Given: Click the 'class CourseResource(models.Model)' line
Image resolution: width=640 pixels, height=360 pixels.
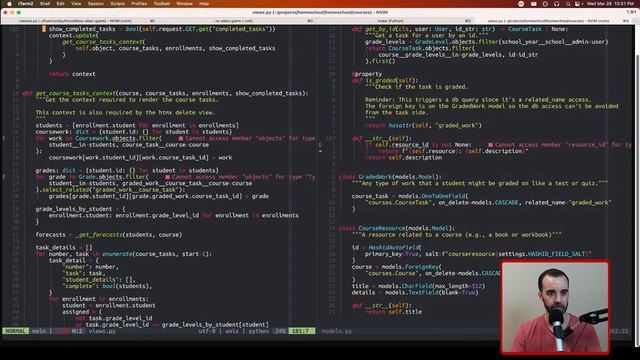Looking at the screenshot, I should pos(397,228).
